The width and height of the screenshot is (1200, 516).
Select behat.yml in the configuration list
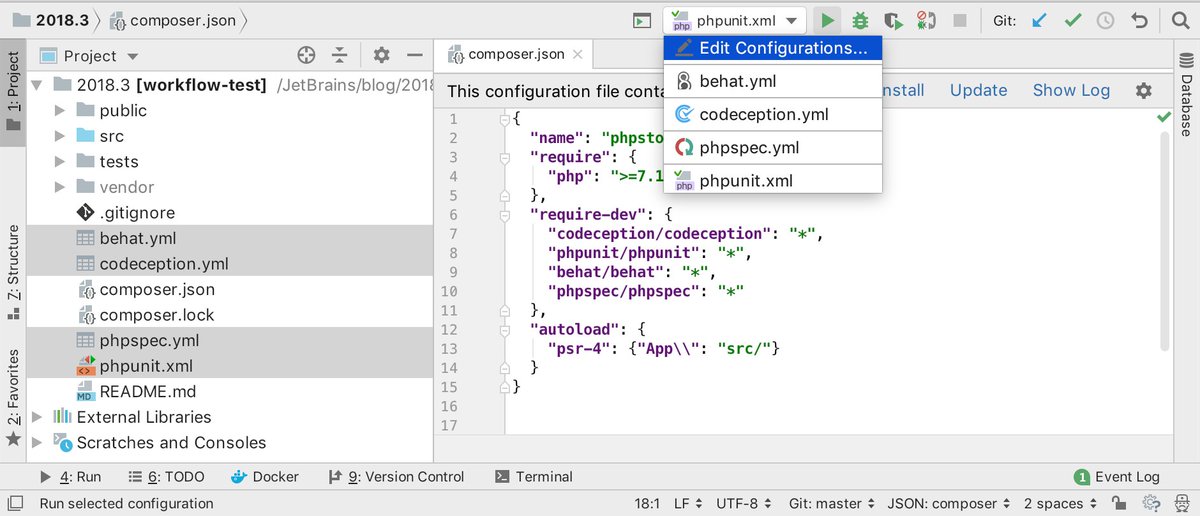[x=773, y=81]
